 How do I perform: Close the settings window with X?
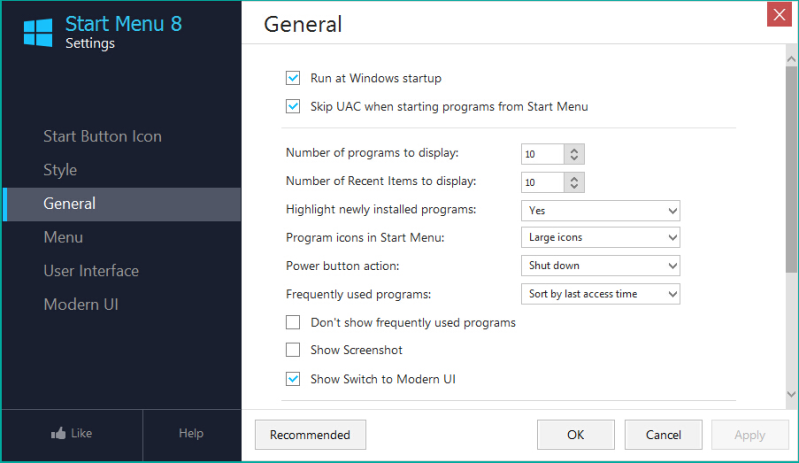[780, 14]
